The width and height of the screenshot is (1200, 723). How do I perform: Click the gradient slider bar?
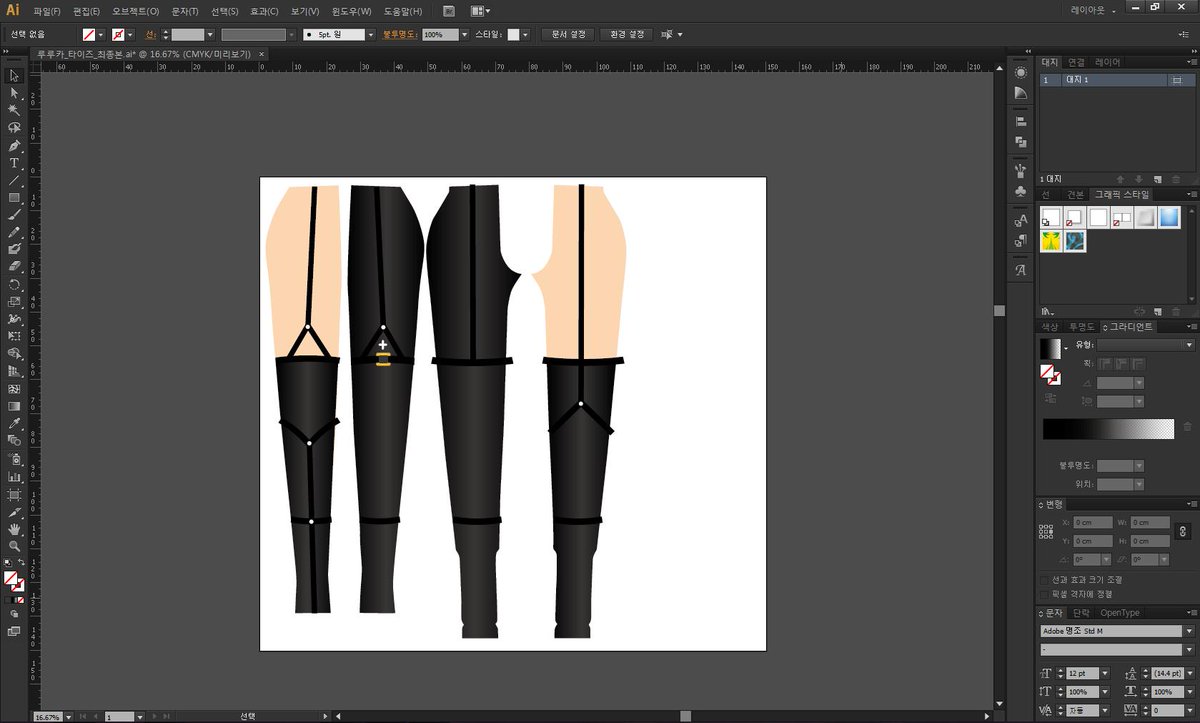pos(1107,429)
